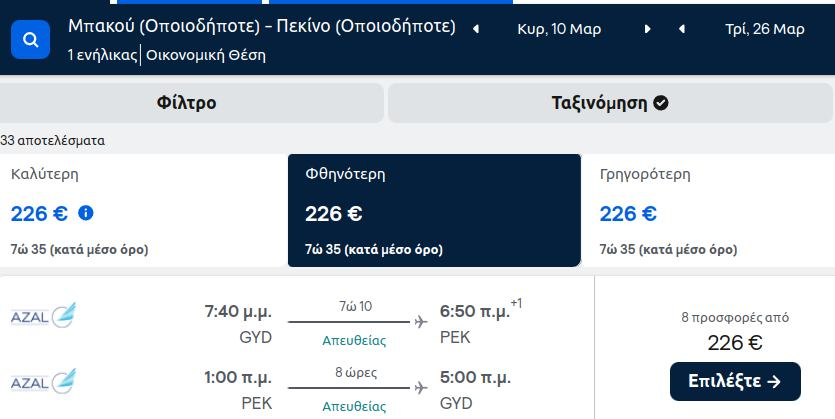The height and width of the screenshot is (419, 835).
Task: Go to previous return date arrow
Action: (682, 29)
